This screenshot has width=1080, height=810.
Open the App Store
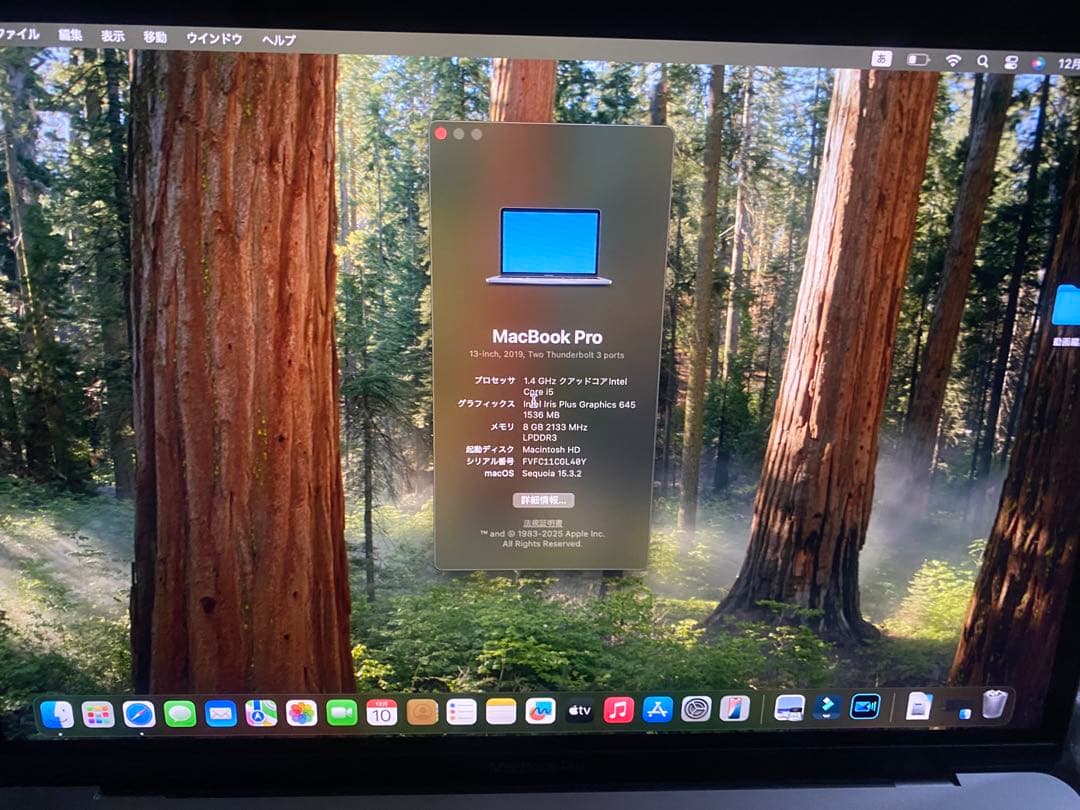[658, 712]
